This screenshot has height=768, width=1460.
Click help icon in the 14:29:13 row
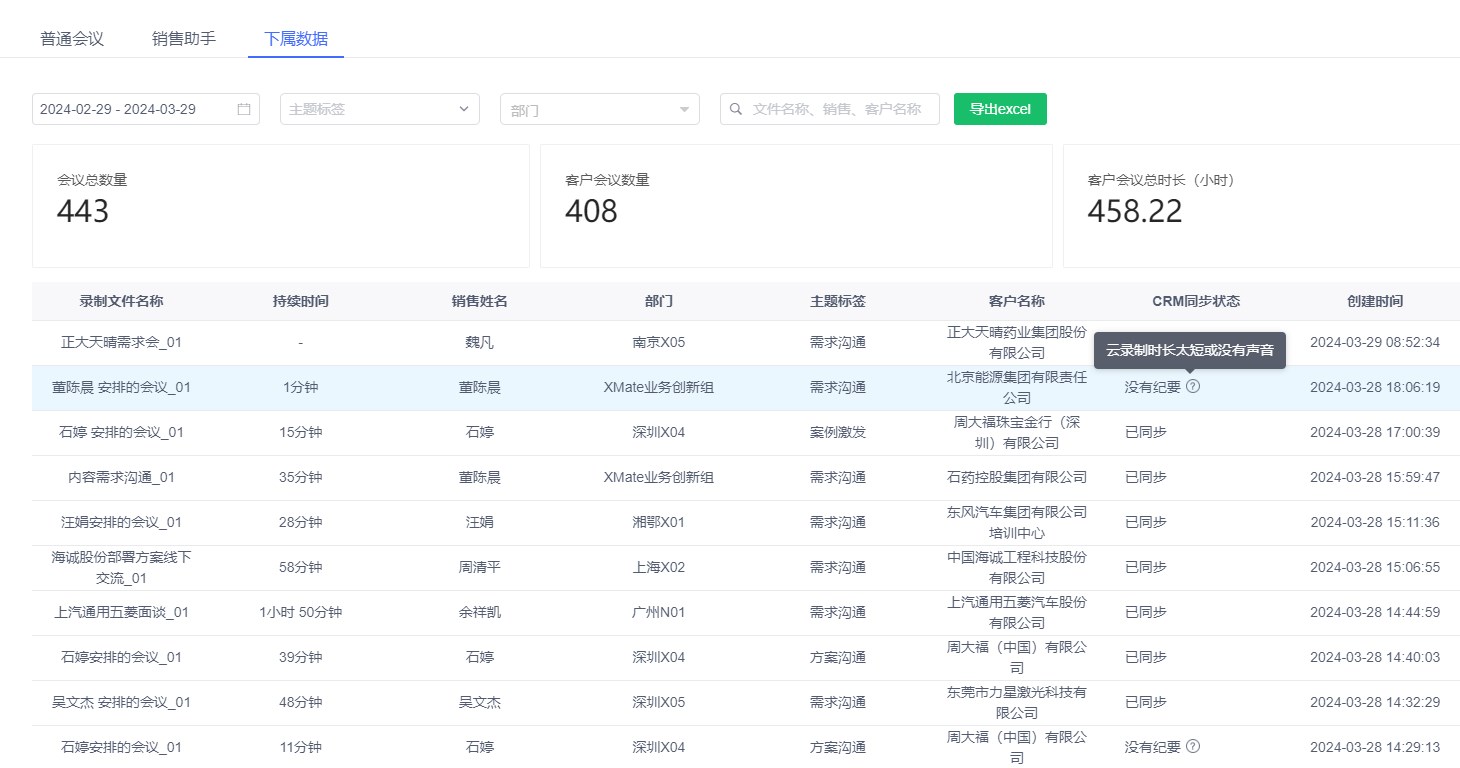click(1193, 746)
